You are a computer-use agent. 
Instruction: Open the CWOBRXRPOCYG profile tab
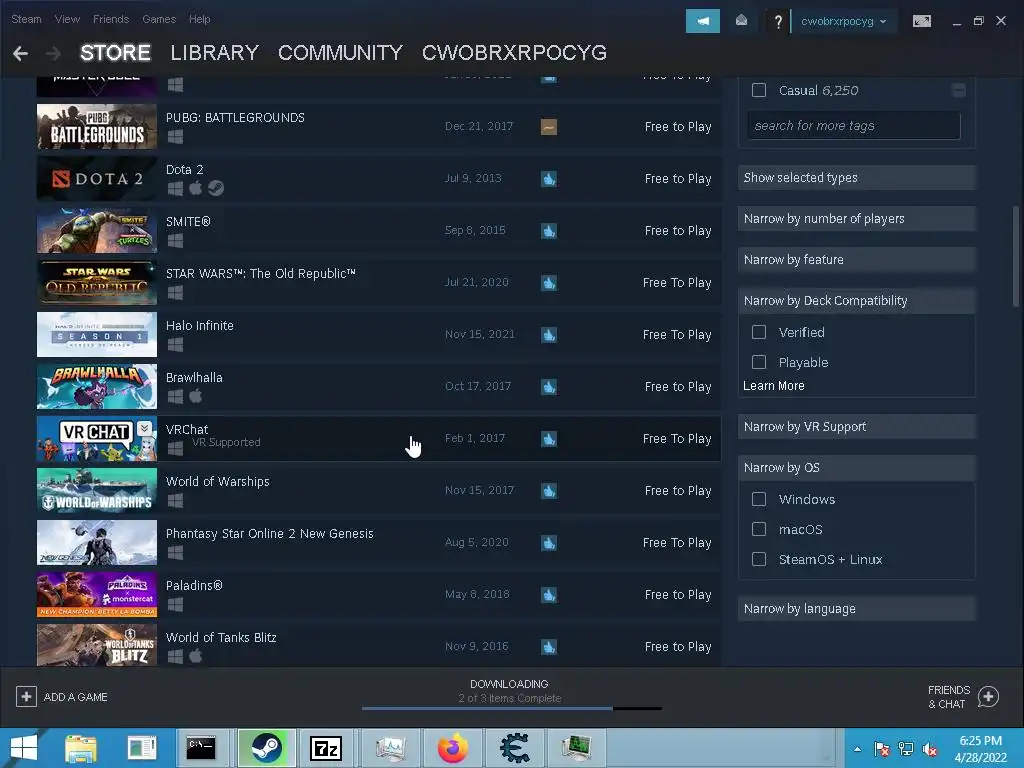tap(515, 53)
